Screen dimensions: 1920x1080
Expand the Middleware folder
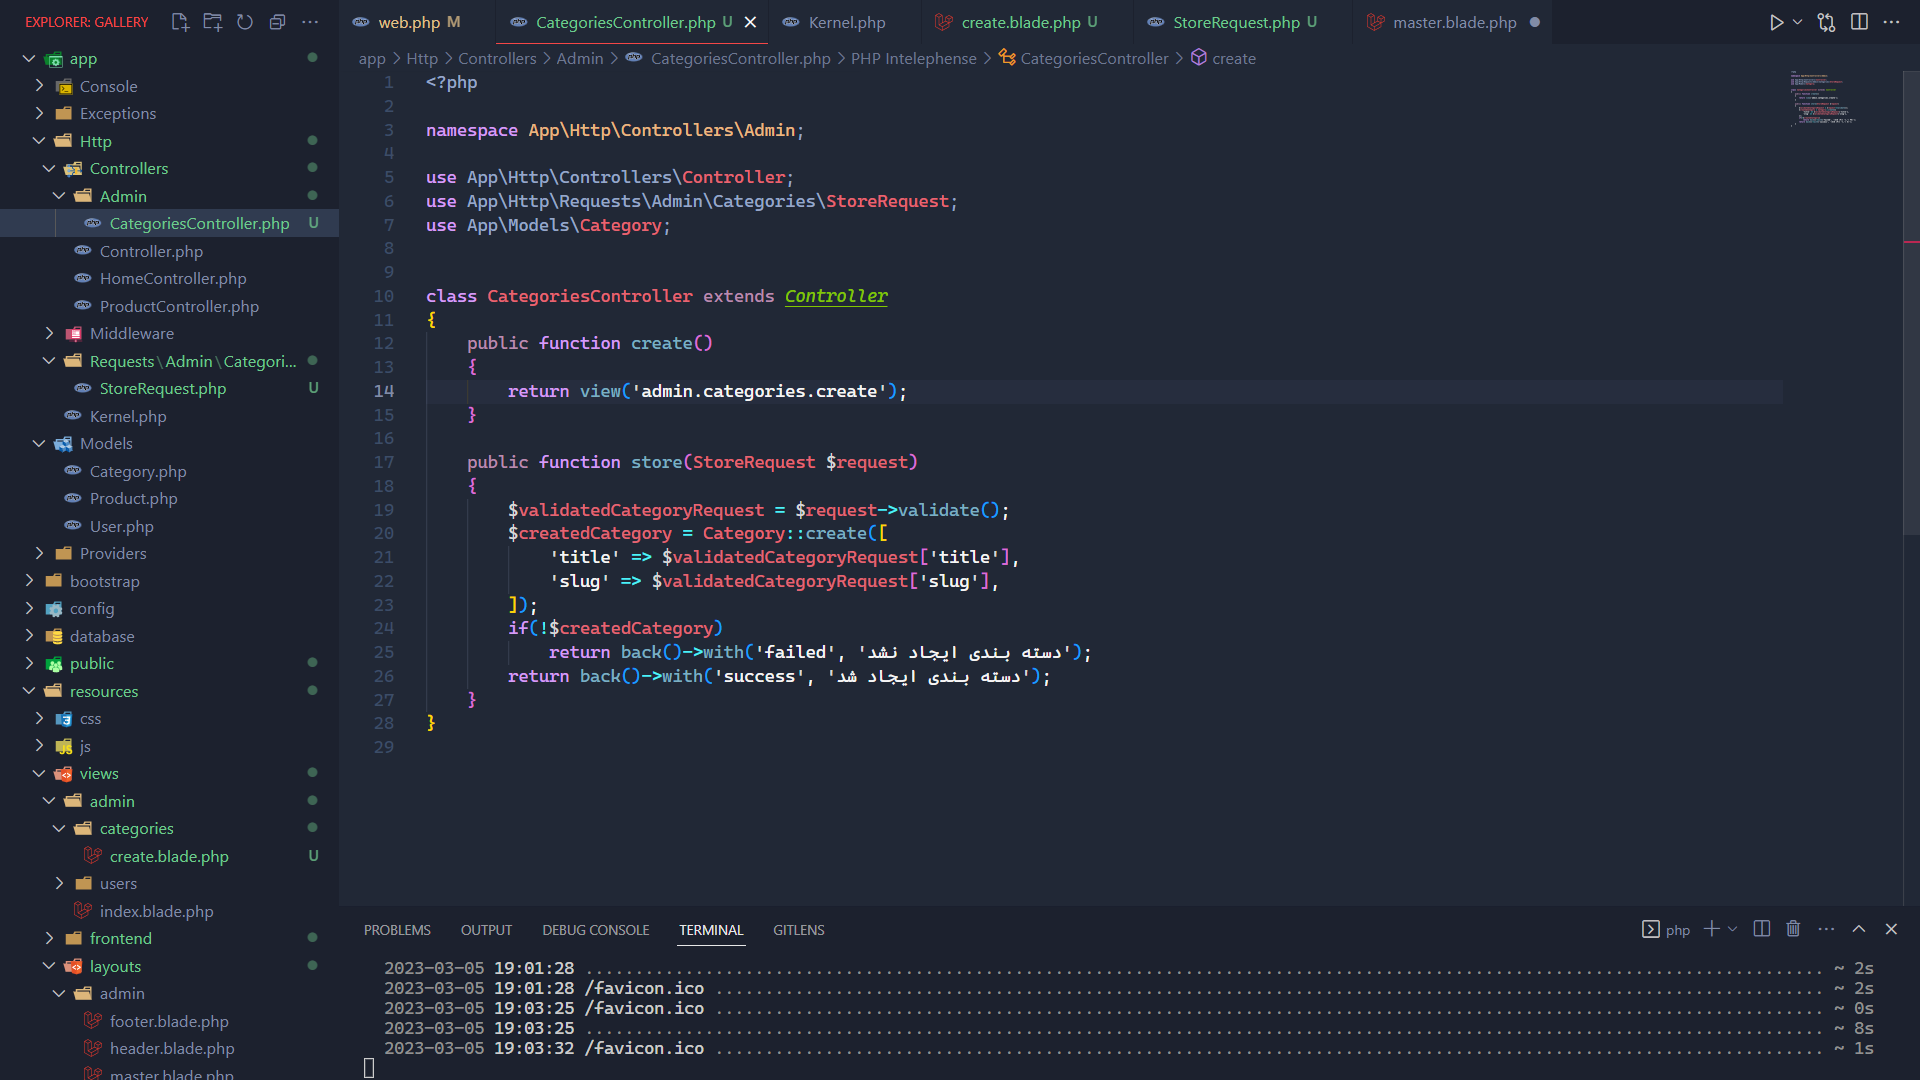pyautogui.click(x=49, y=333)
